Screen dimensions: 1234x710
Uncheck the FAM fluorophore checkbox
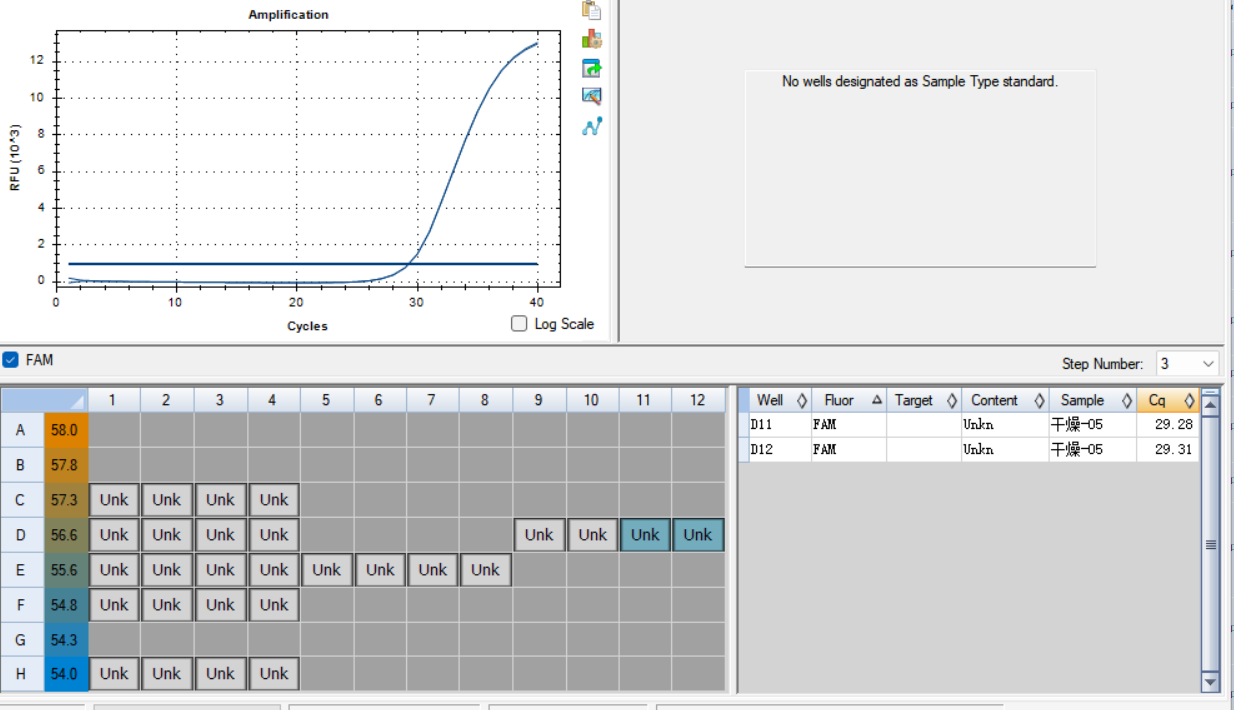tap(10, 359)
